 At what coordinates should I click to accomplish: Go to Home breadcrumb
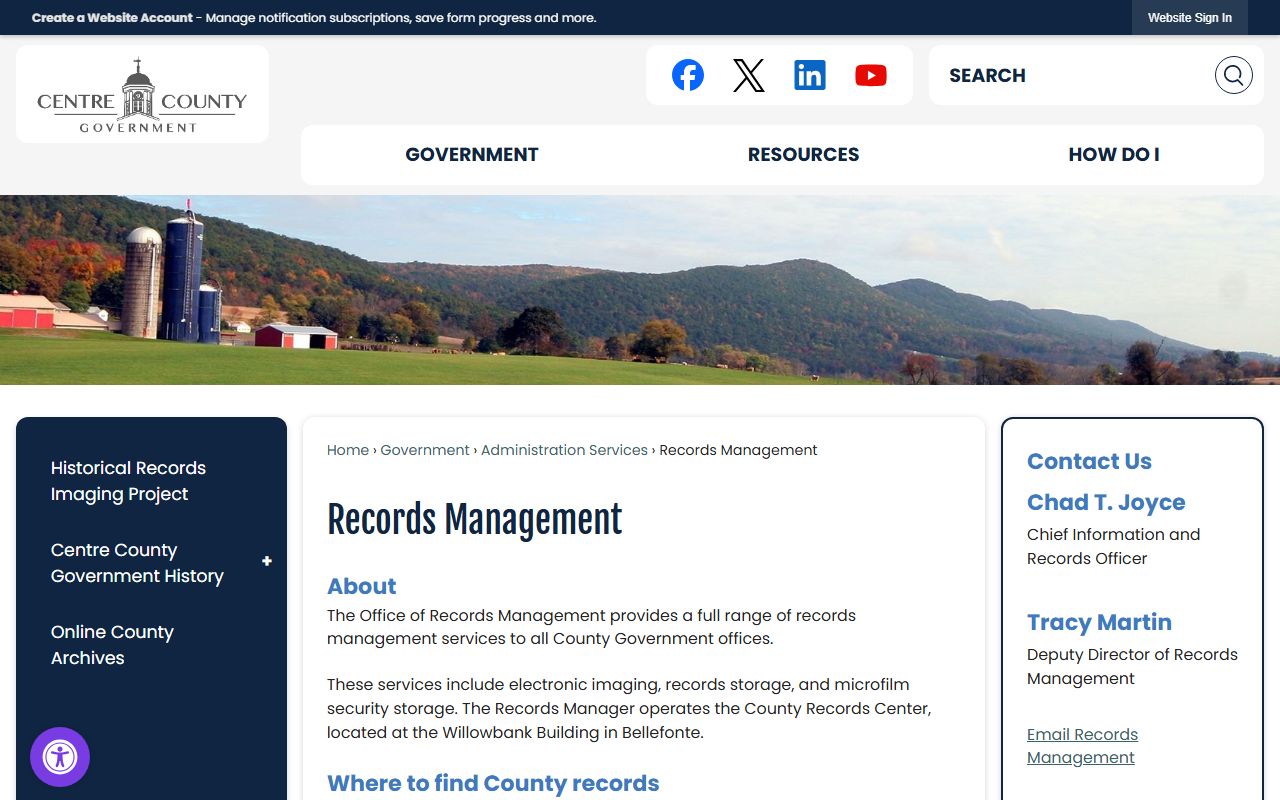[348, 450]
